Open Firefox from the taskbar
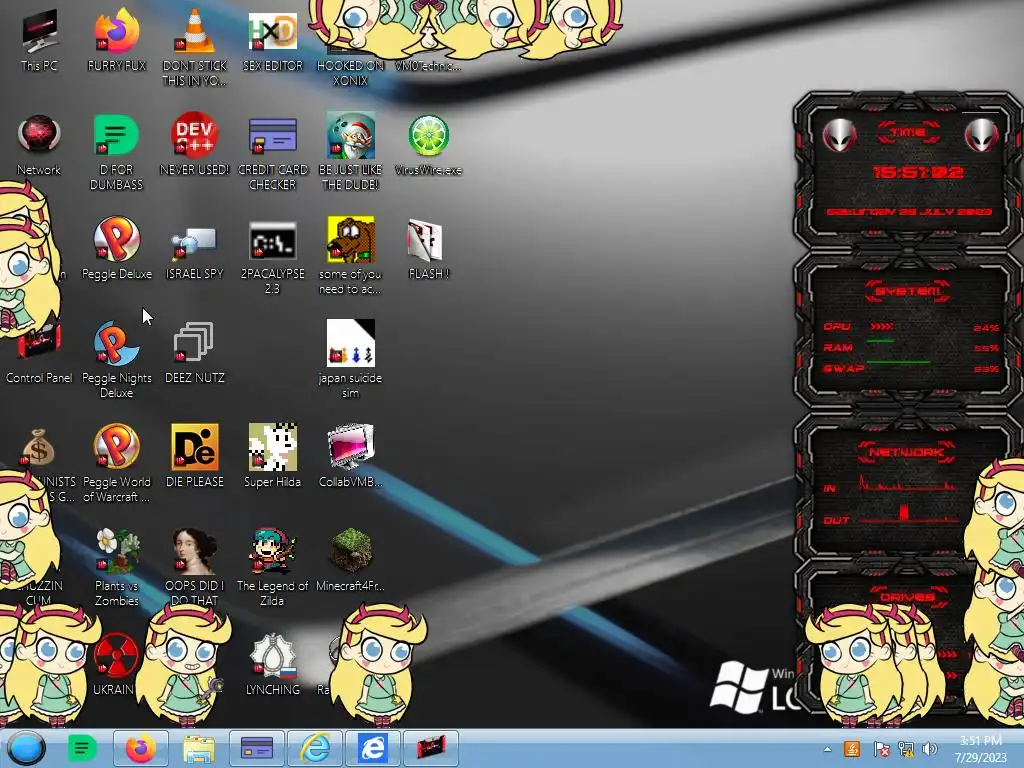 140,748
